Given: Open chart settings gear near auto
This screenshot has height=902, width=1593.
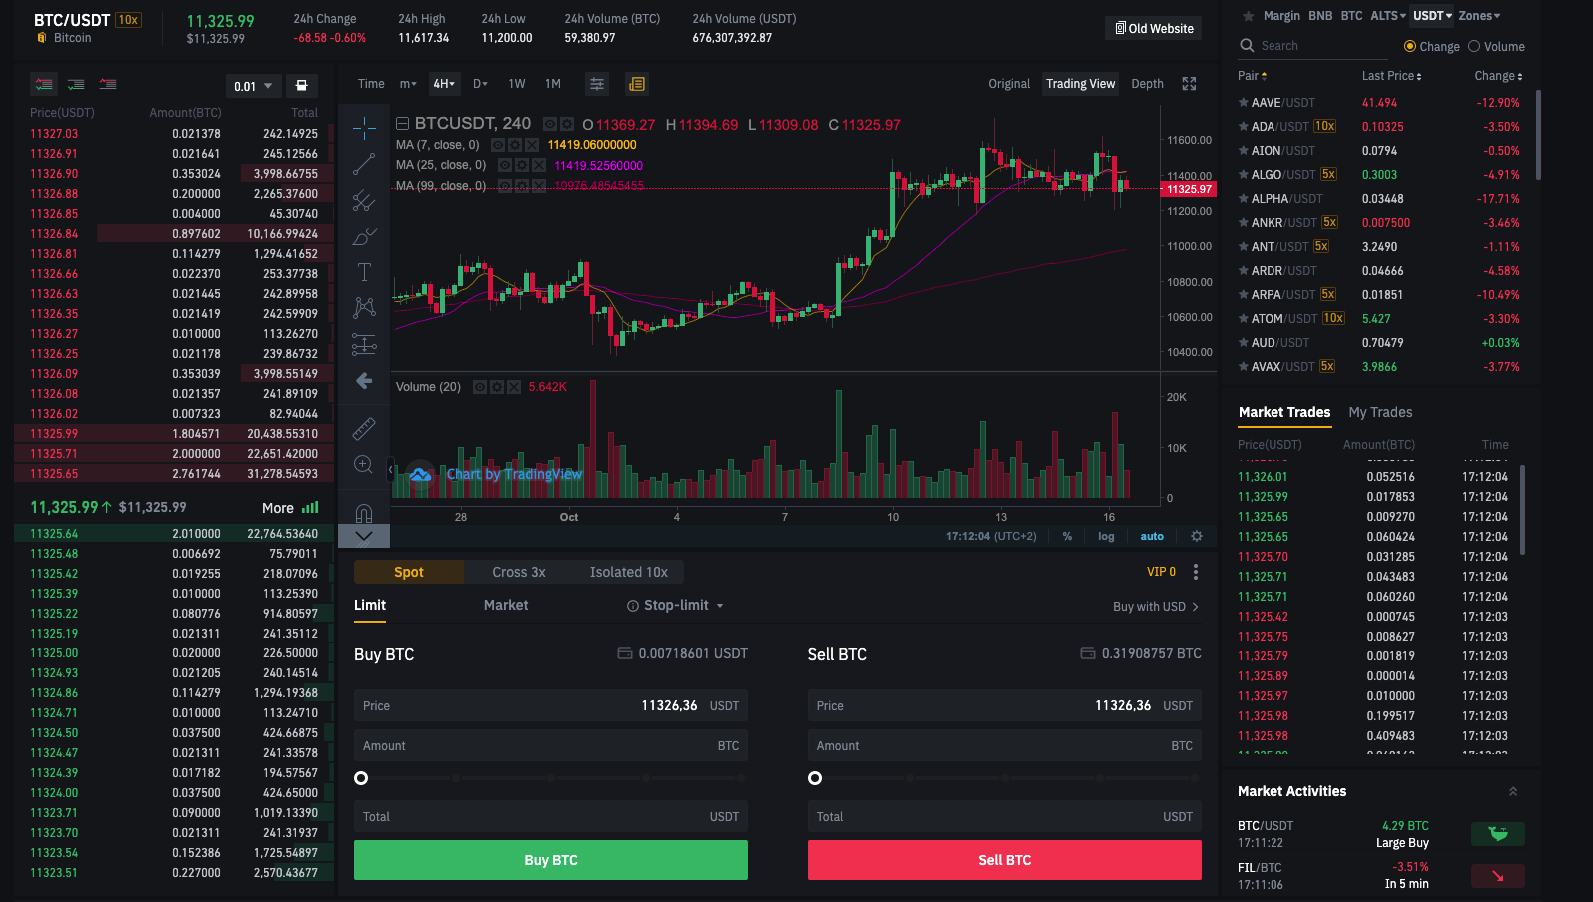Looking at the screenshot, I should point(1197,536).
